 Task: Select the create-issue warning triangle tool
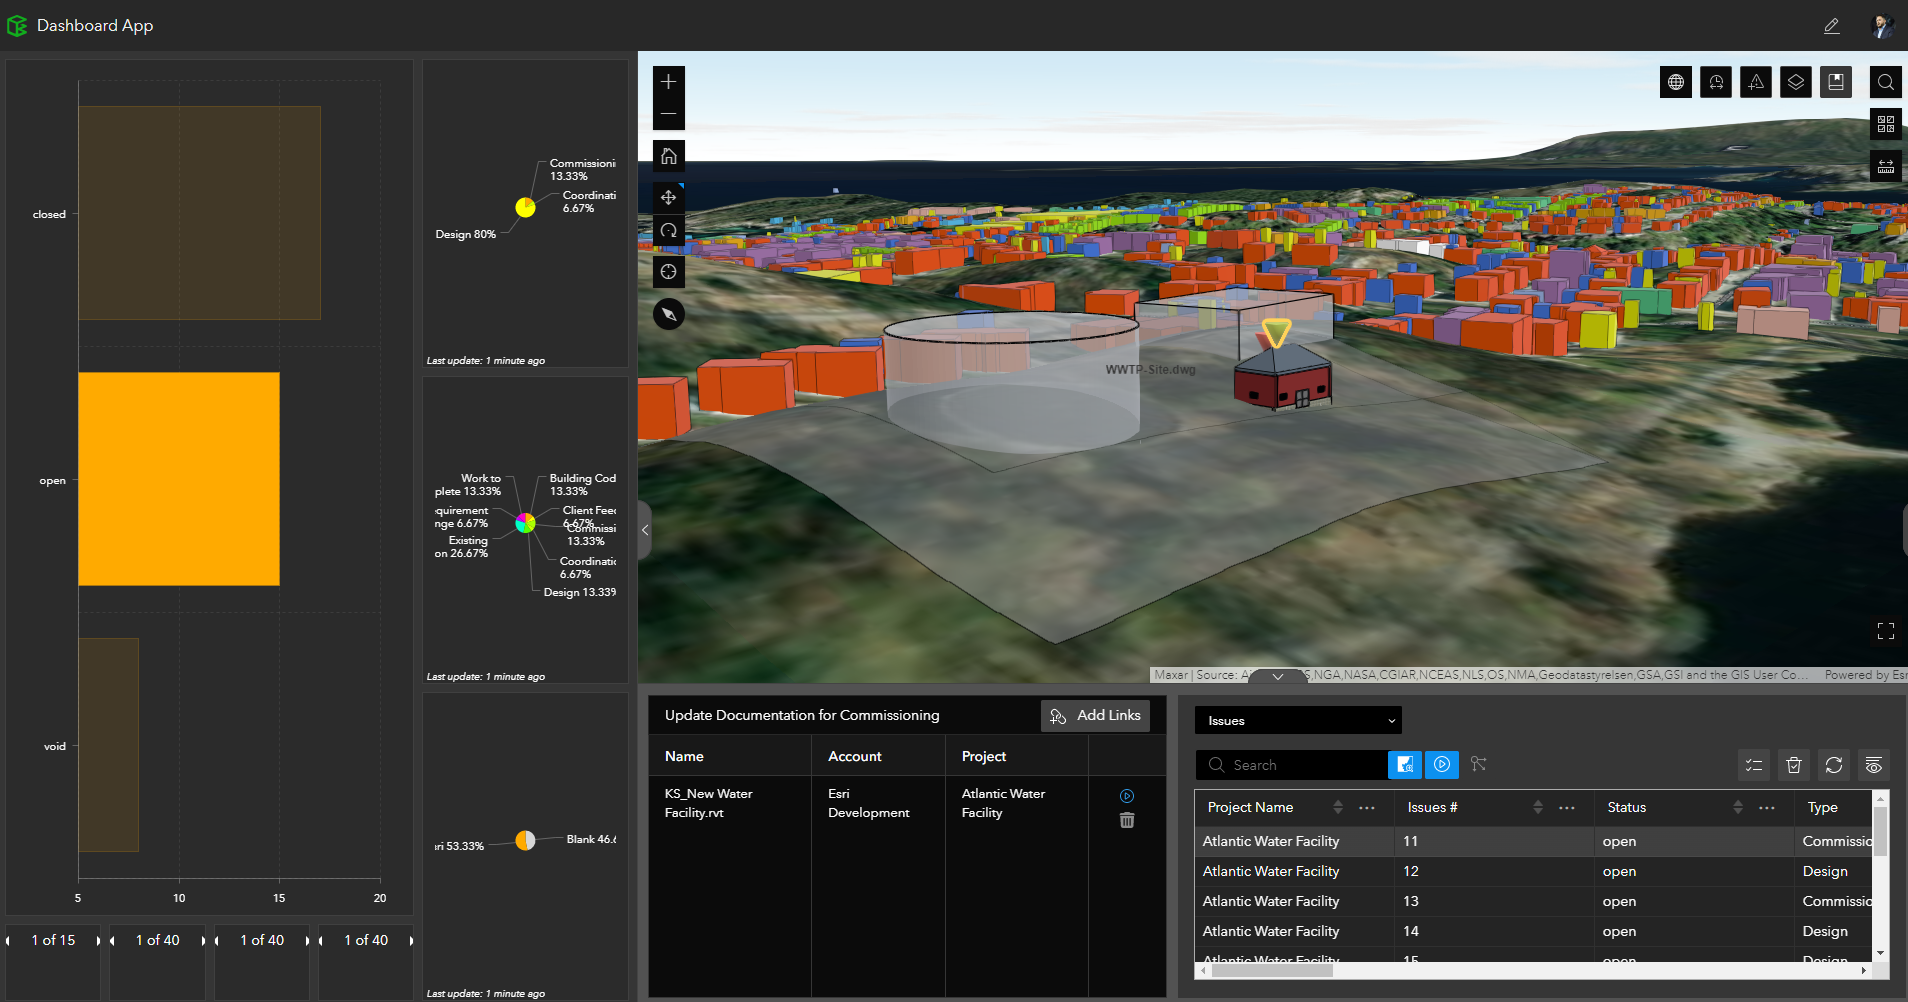[1757, 82]
